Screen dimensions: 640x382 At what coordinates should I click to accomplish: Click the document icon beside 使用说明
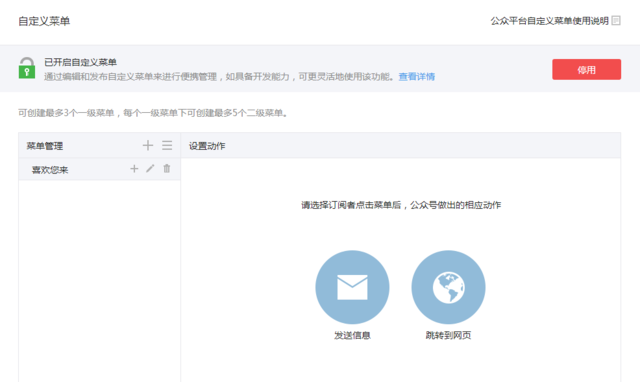coord(616,20)
